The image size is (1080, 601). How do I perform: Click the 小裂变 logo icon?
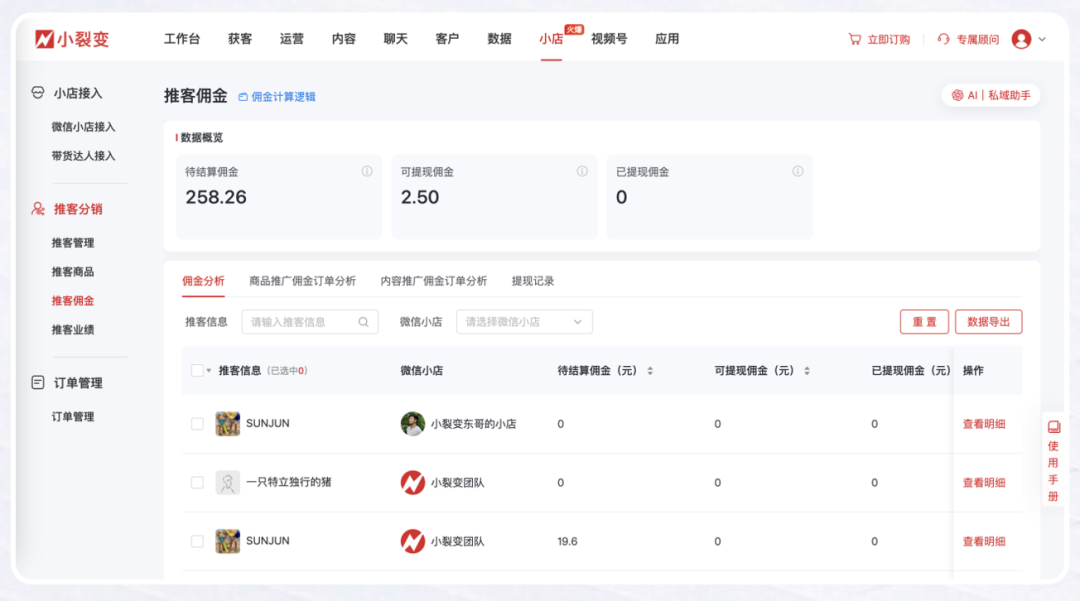point(45,39)
